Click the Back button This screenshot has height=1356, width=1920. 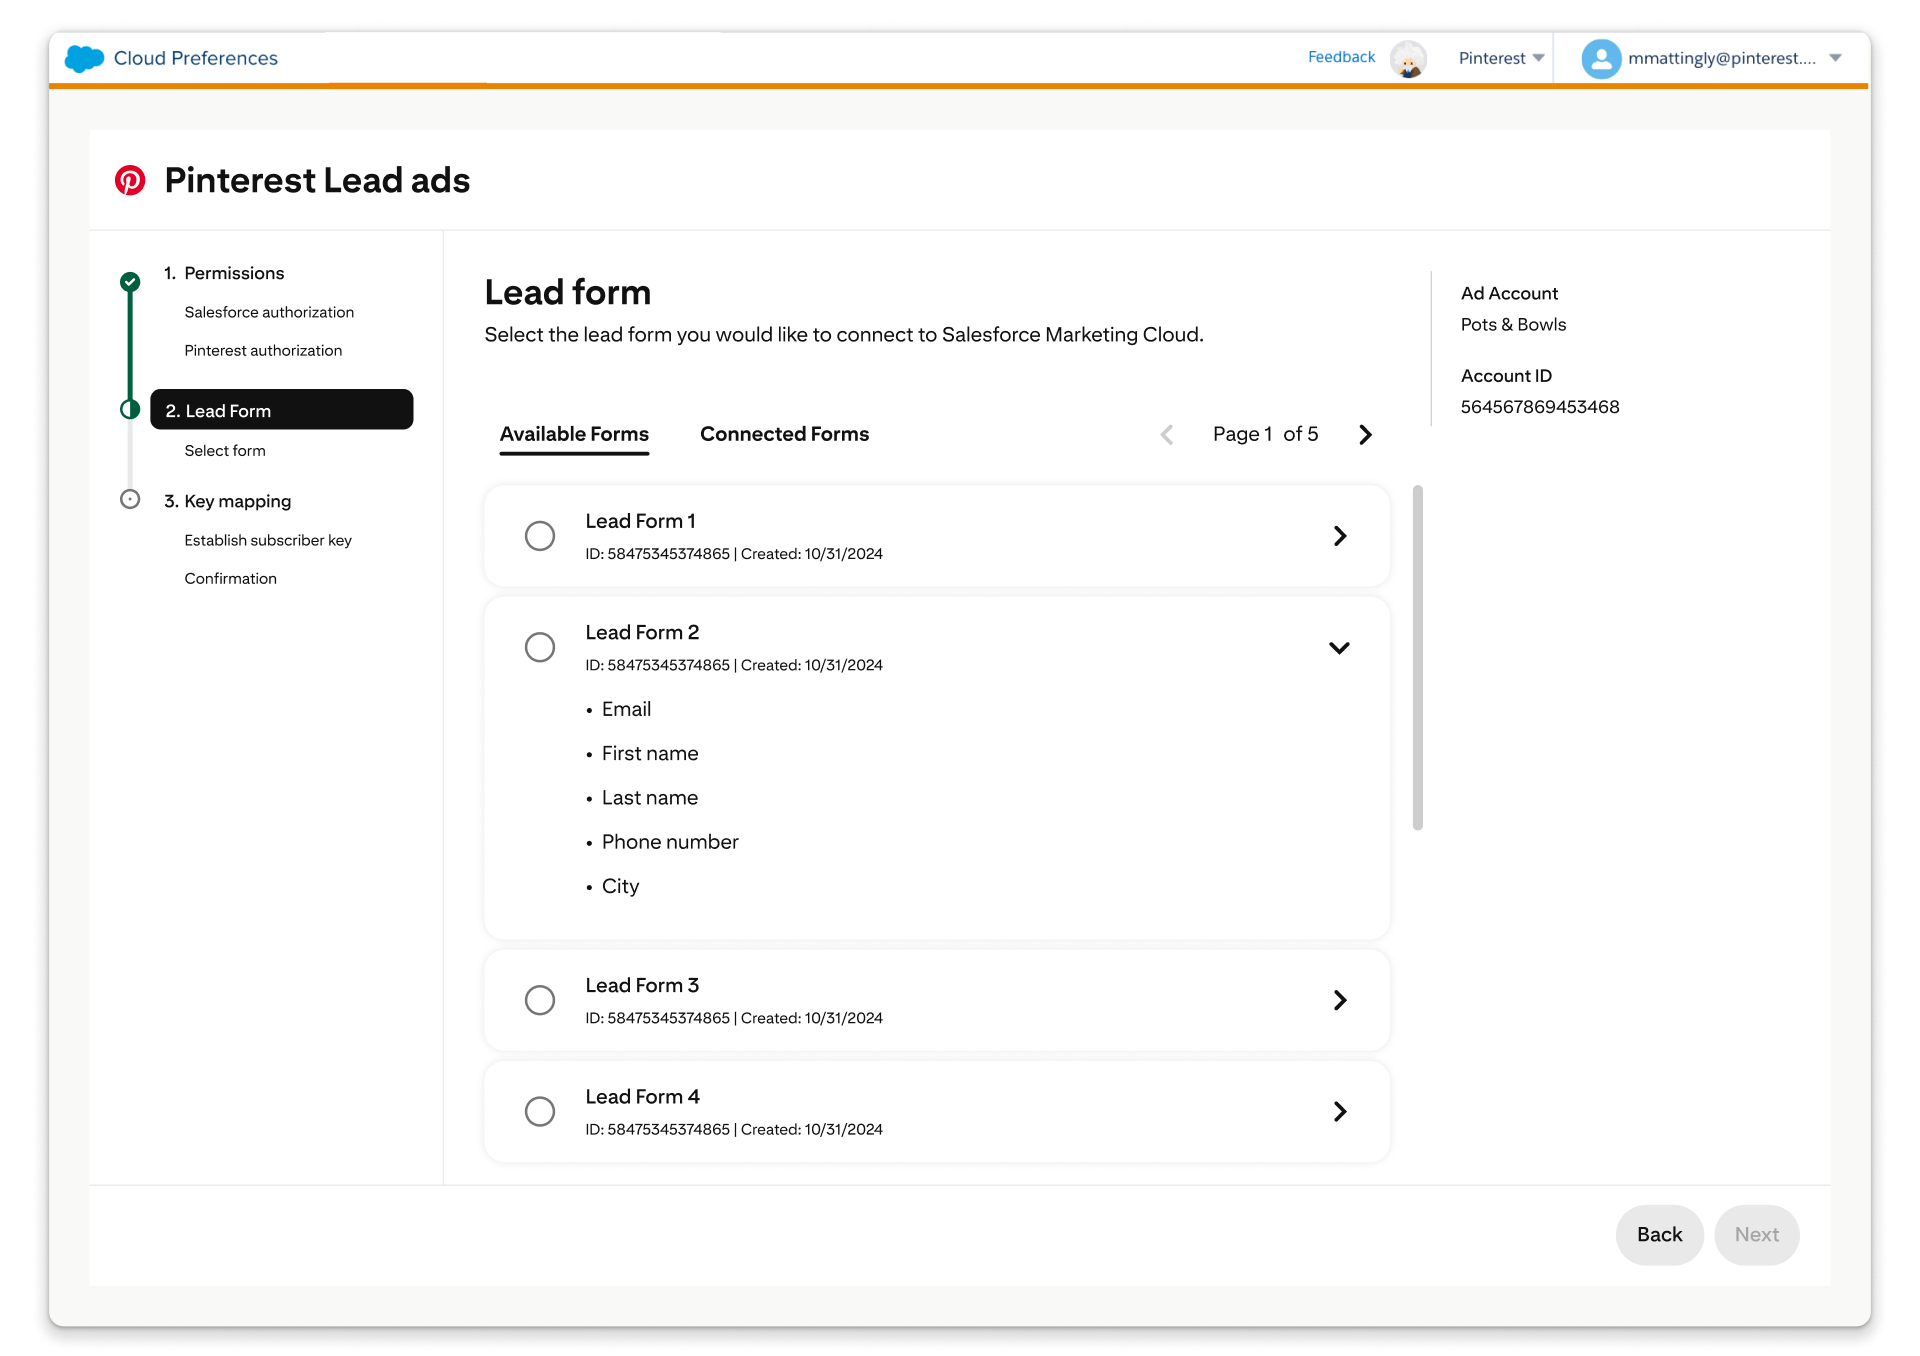pyautogui.click(x=1659, y=1235)
